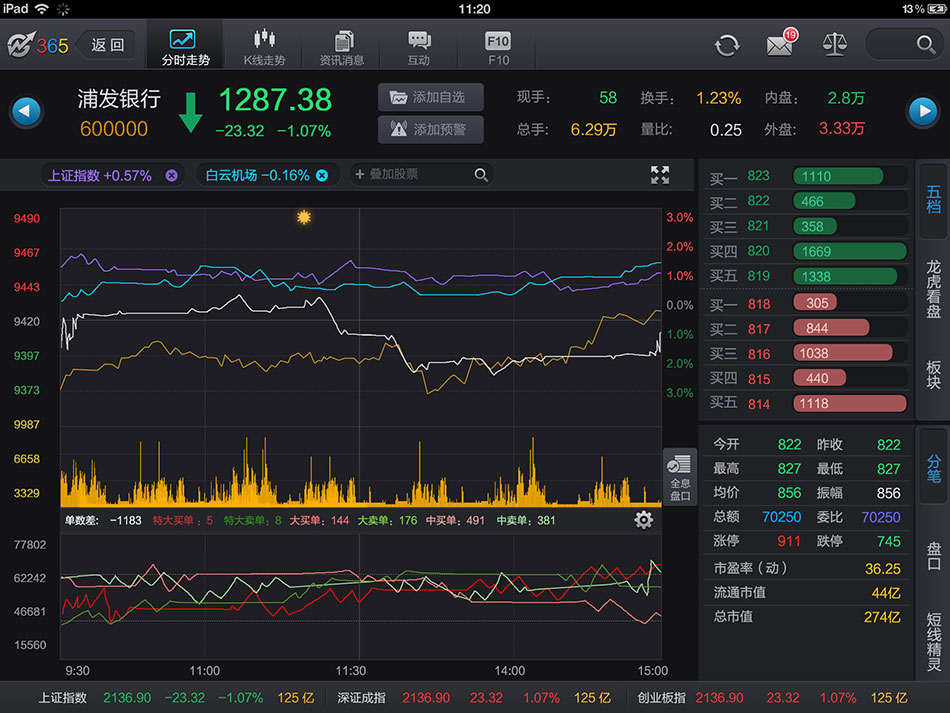Viewport: 950px width, 713px height.
Task: Click the 单数差 value -1183
Action: 125,520
